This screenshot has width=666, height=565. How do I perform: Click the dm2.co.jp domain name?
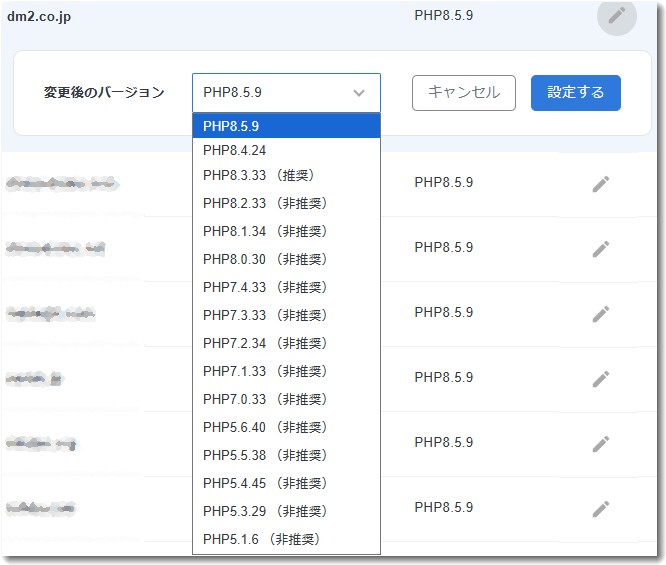(x=39, y=17)
